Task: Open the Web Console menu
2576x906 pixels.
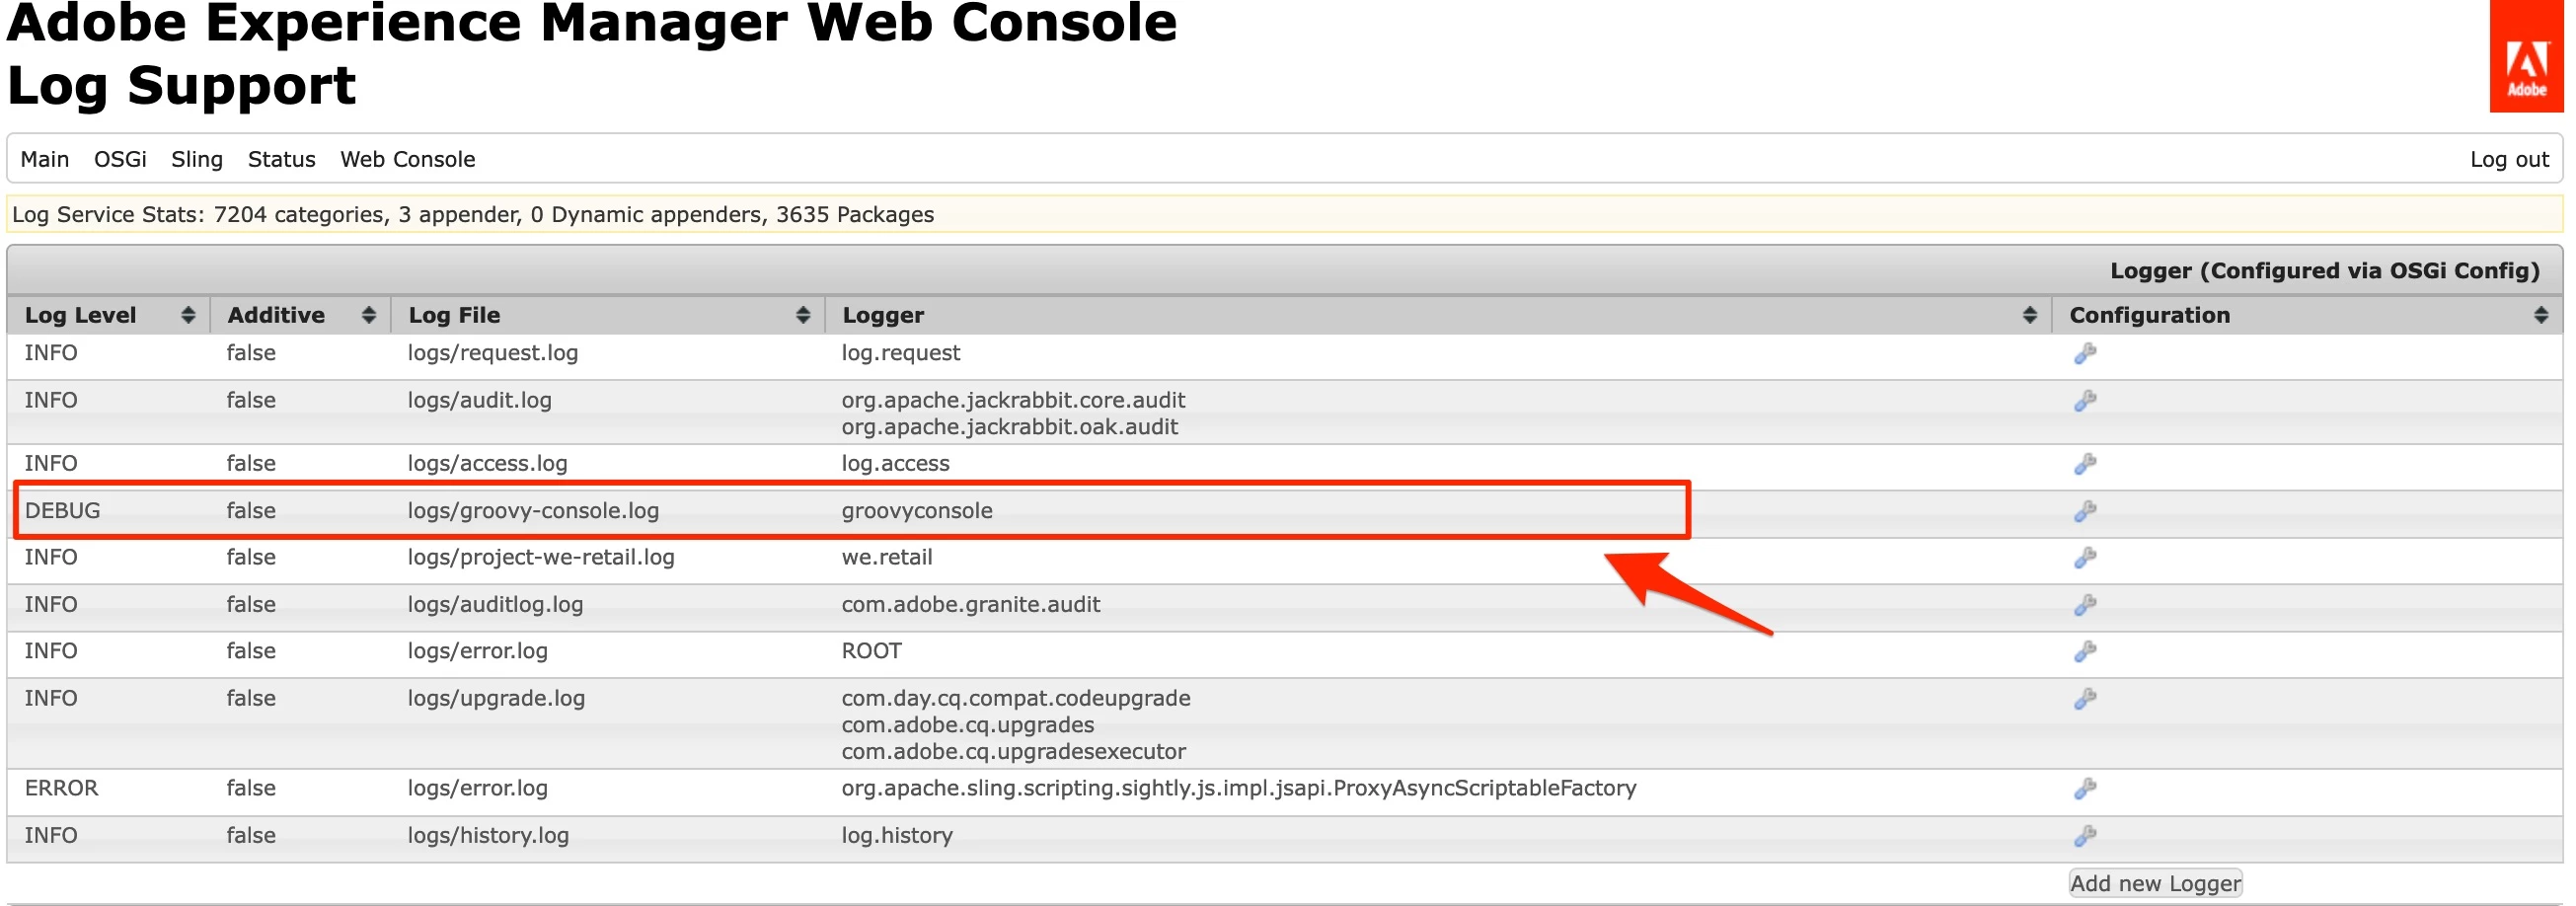Action: pyautogui.click(x=407, y=159)
